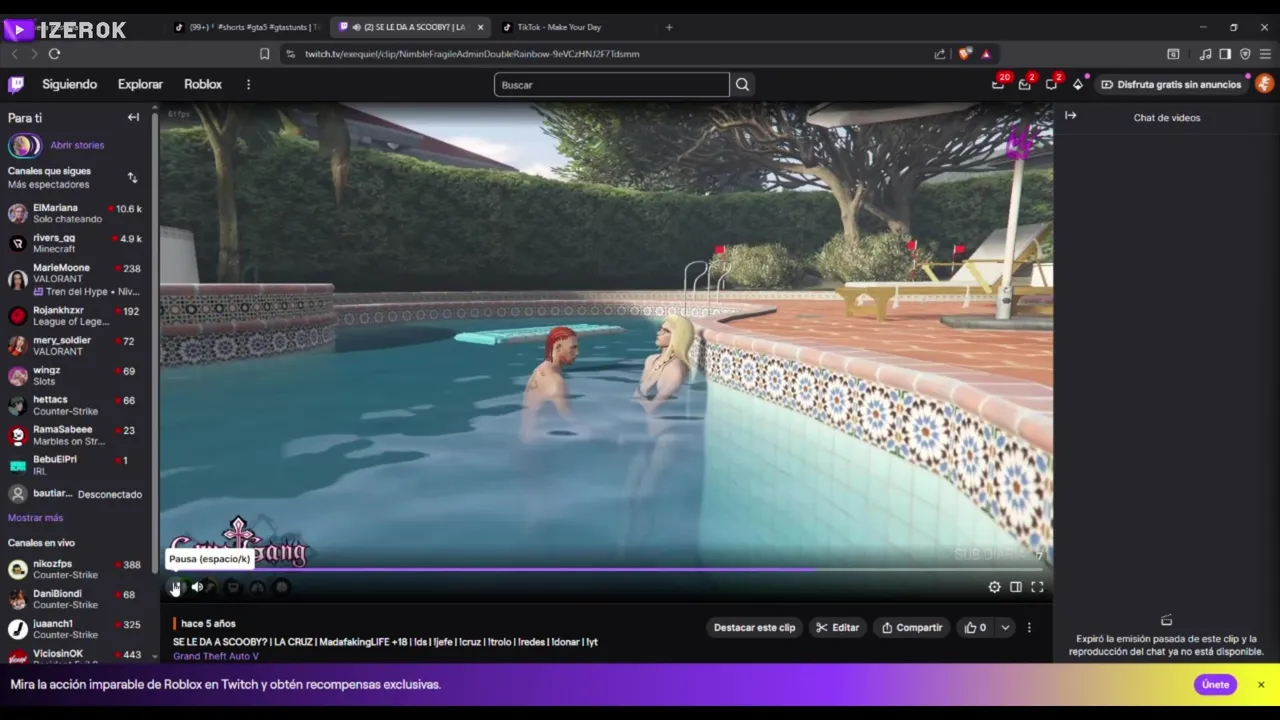Open the Explorar tab

140,84
